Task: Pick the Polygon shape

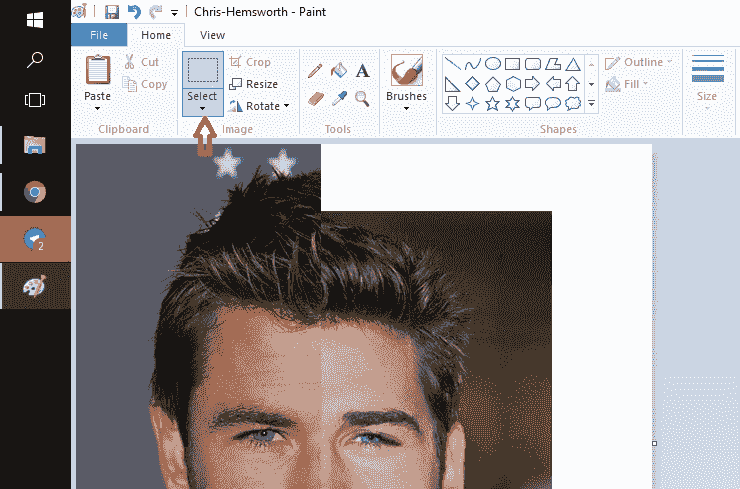Action: [553, 63]
